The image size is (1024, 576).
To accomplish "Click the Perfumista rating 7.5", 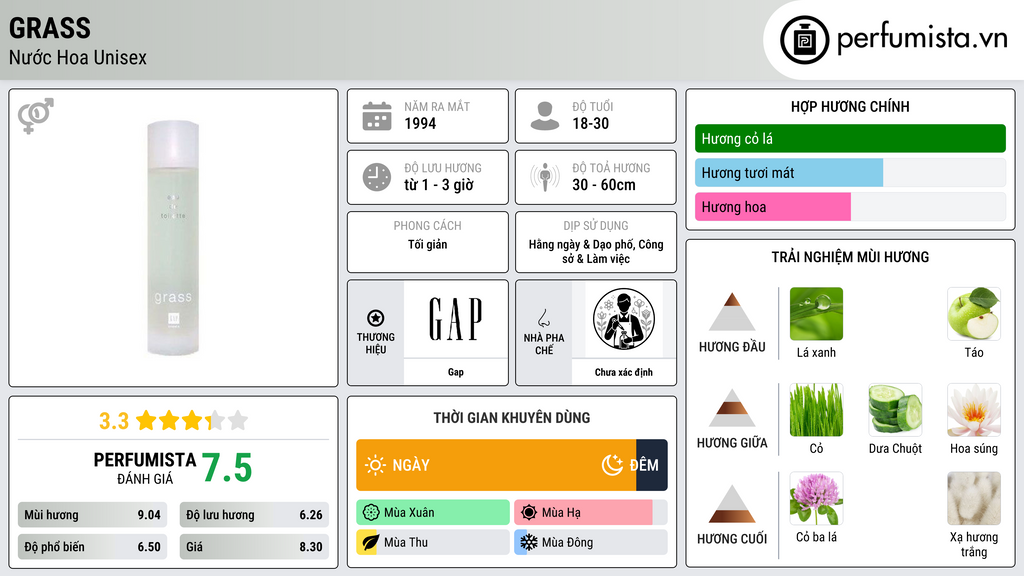I will 227,468.
